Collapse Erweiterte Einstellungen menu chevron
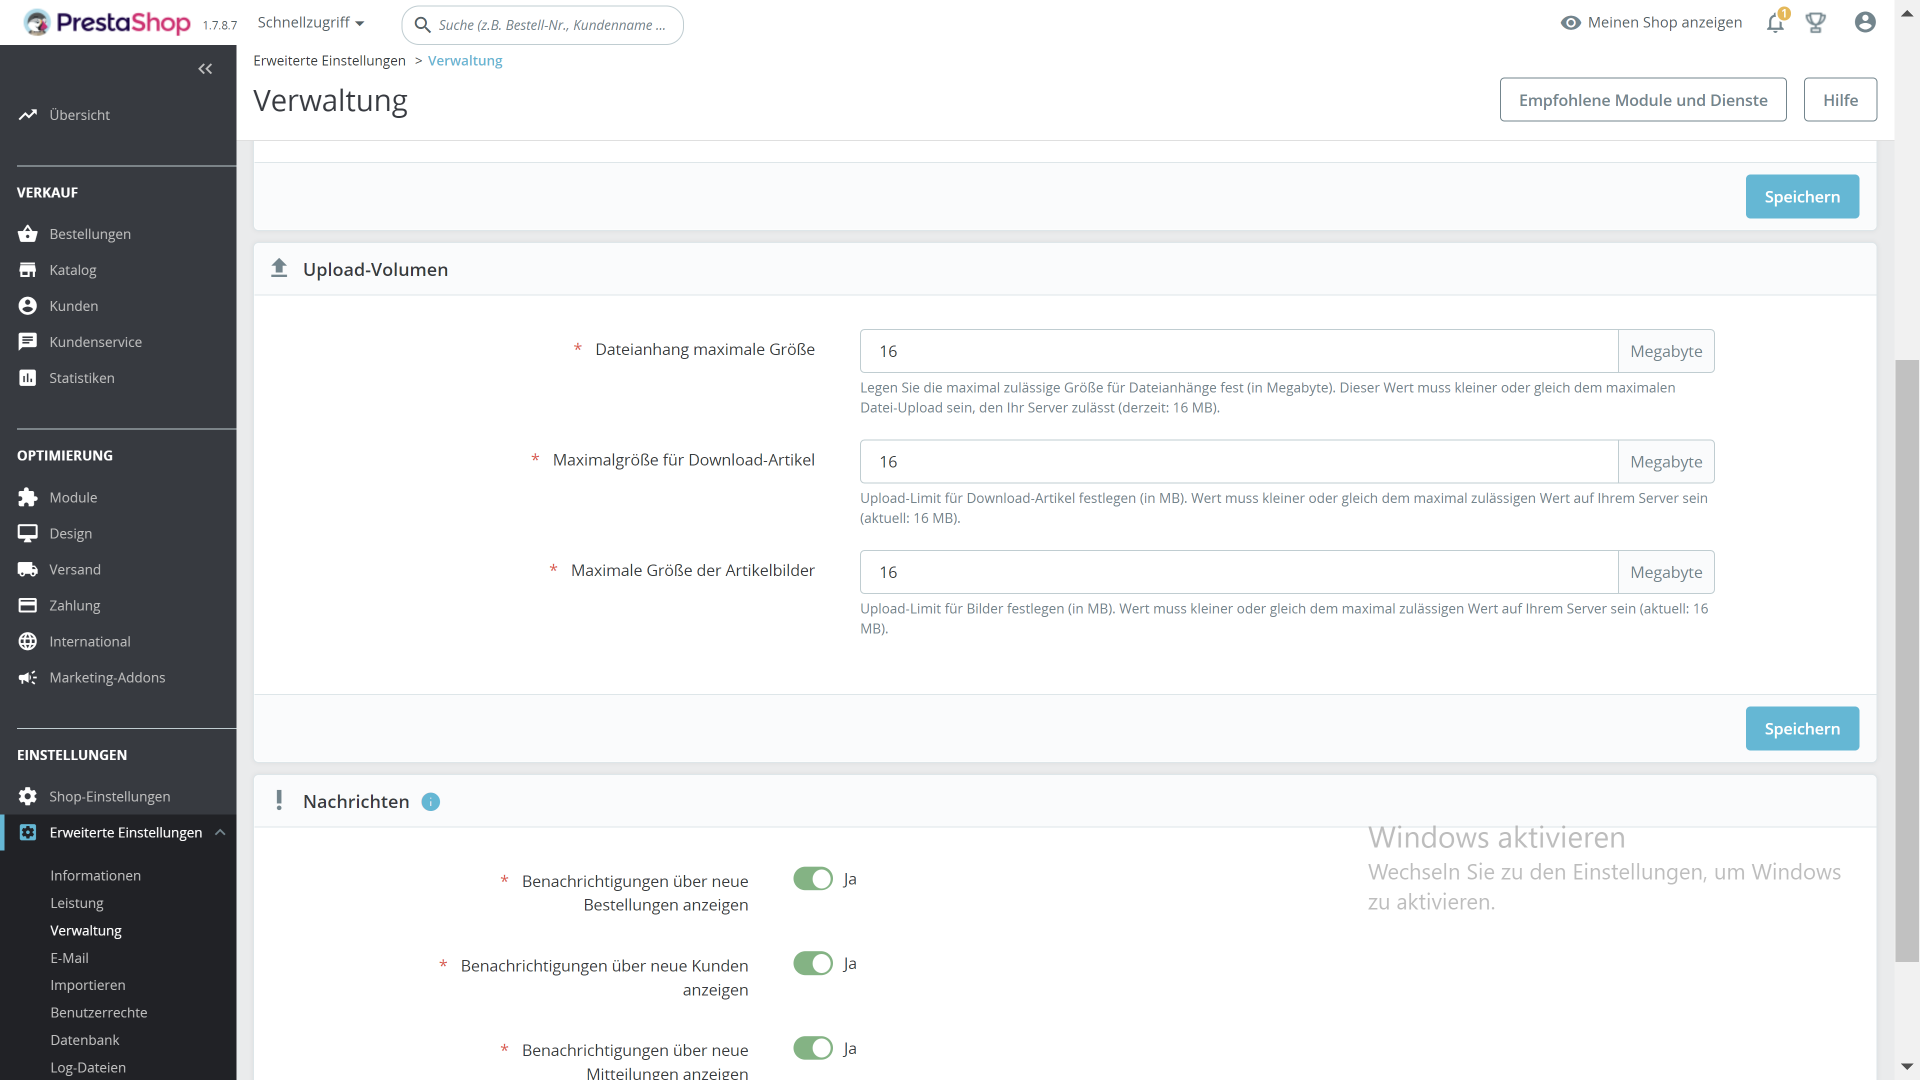 coord(220,833)
